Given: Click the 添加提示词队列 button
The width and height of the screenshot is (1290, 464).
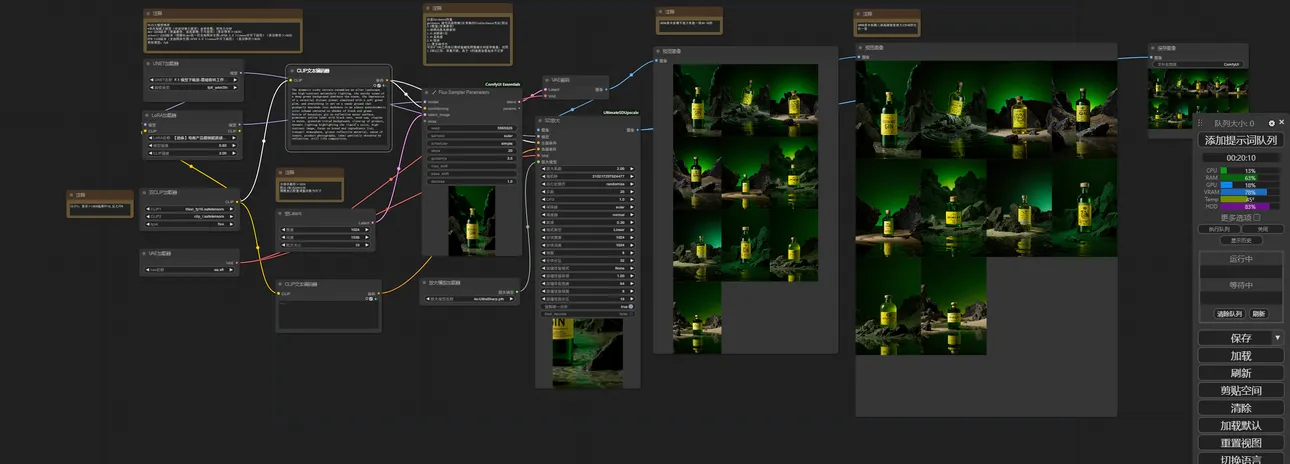Looking at the screenshot, I should (x=1239, y=140).
